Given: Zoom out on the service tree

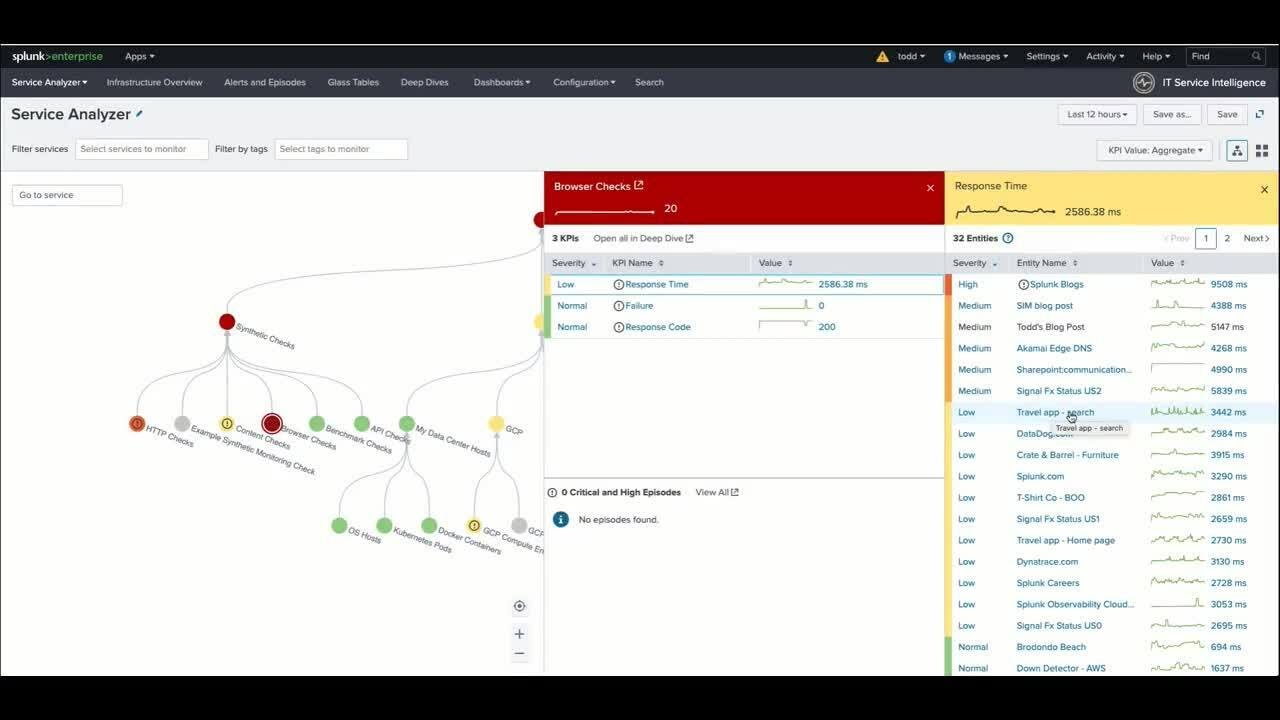Looking at the screenshot, I should click(x=519, y=654).
